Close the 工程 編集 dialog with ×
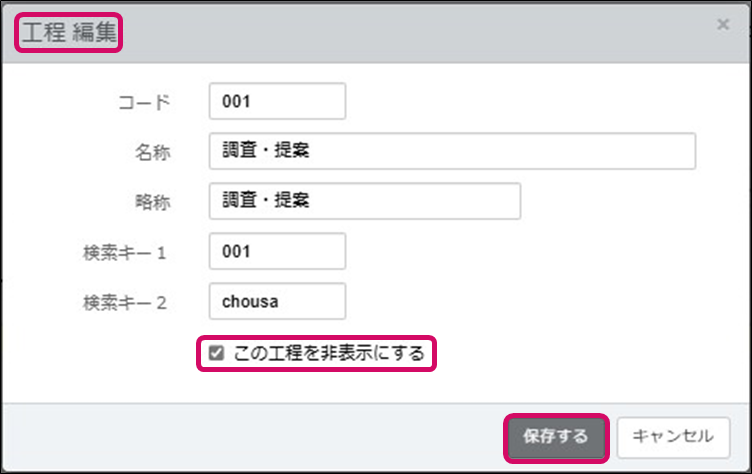 coord(723,24)
